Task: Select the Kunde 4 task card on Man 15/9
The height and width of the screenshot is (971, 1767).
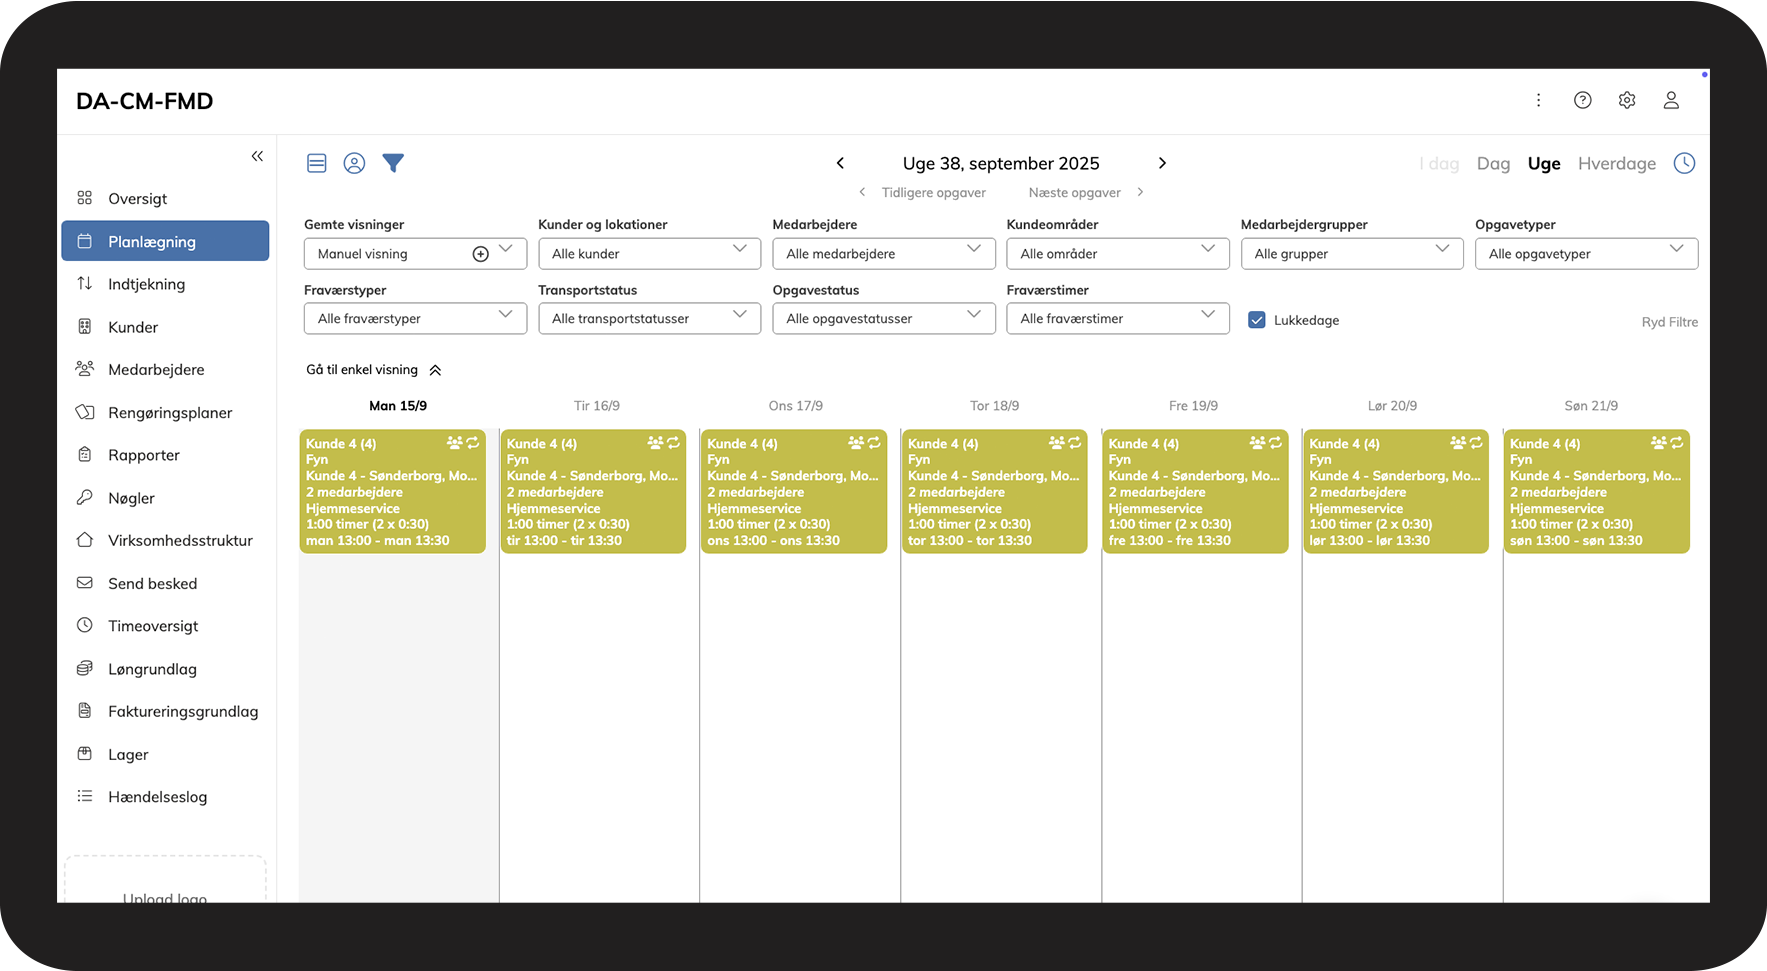Action: click(392, 492)
